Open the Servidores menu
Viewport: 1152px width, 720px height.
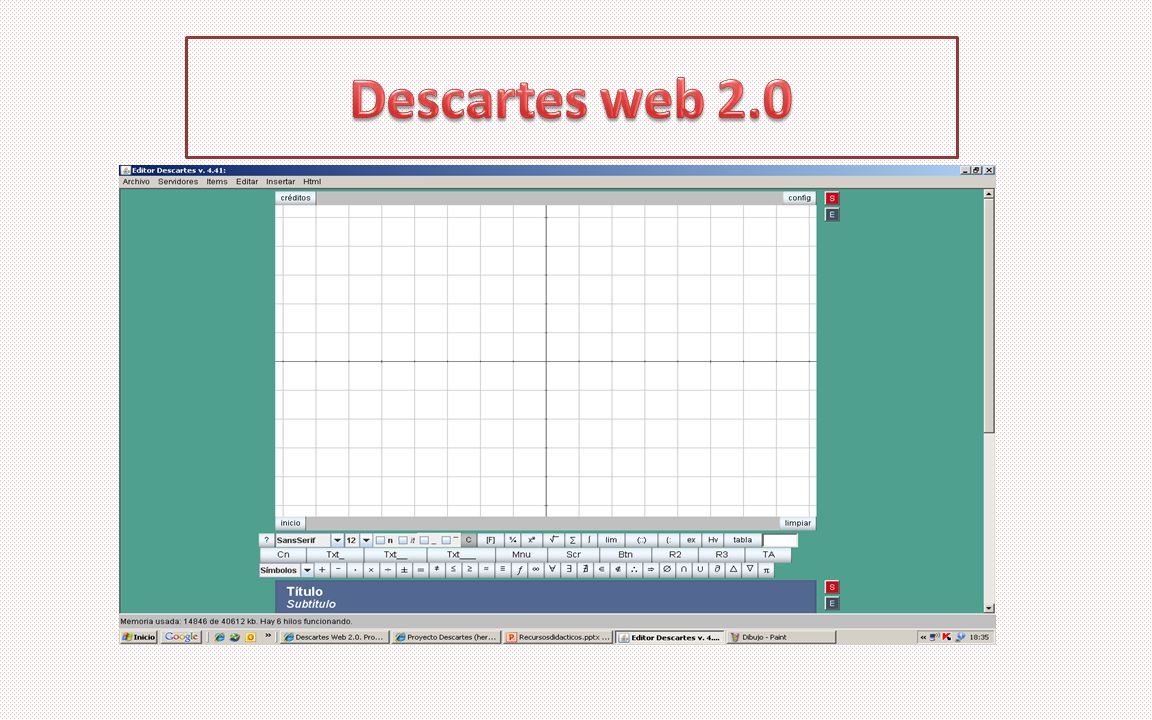pos(178,181)
